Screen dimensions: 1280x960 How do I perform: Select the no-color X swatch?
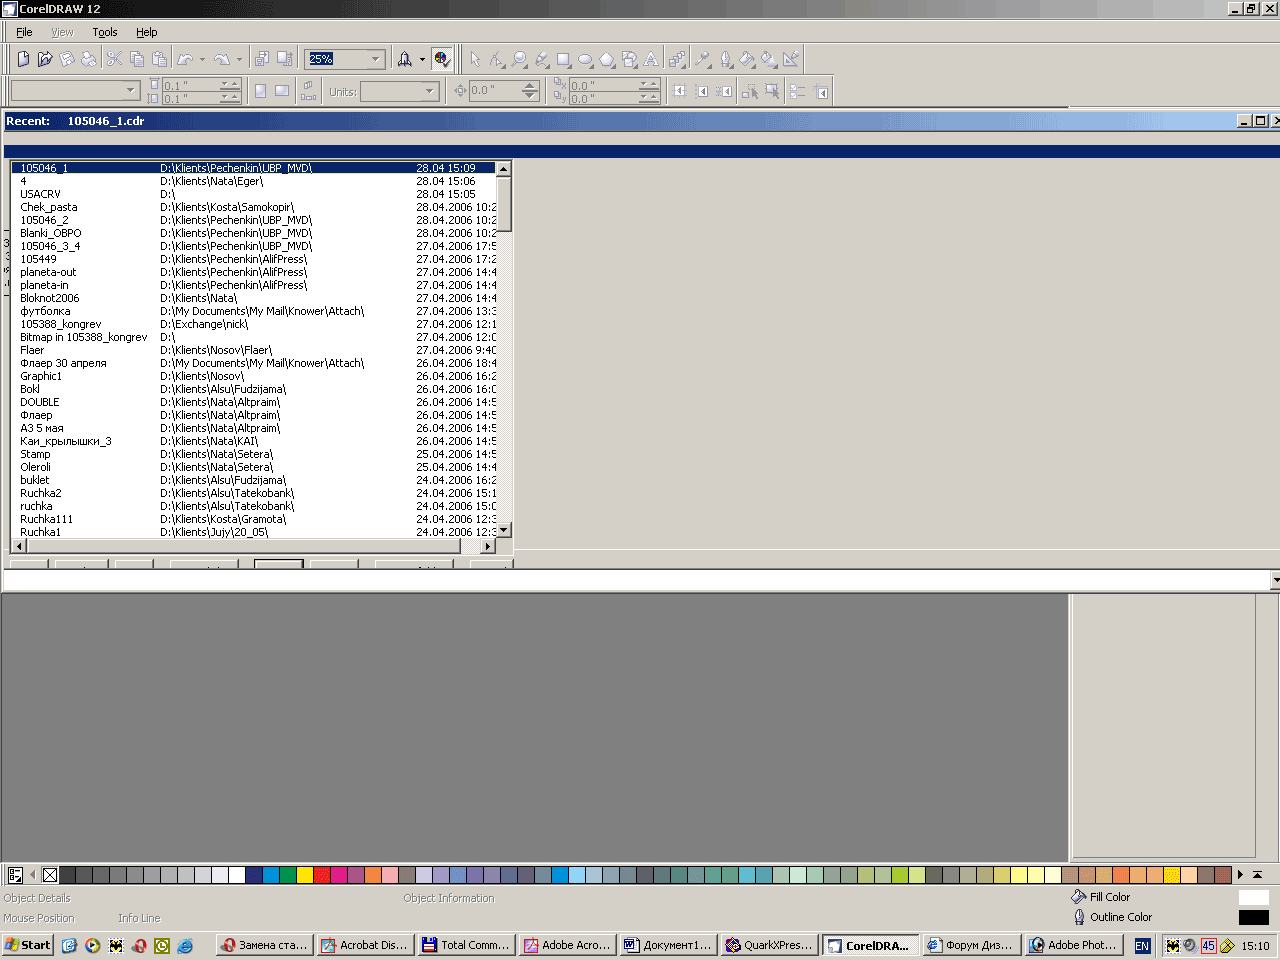tap(50, 875)
